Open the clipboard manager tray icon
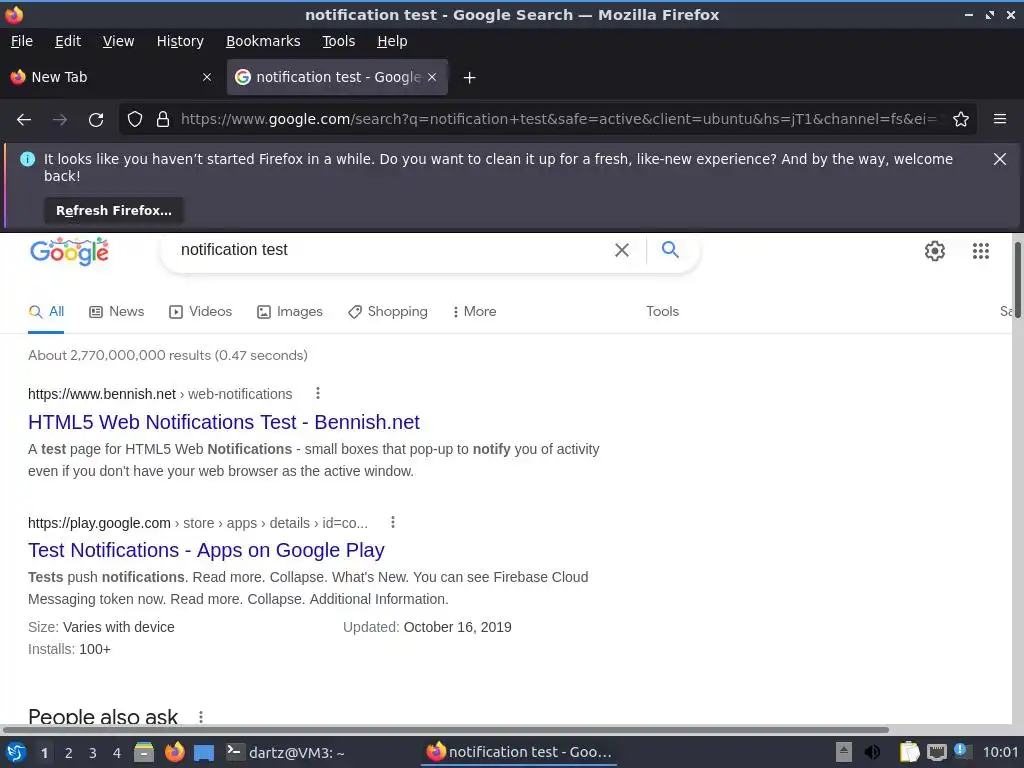Viewport: 1024px width, 768px height. [909, 752]
